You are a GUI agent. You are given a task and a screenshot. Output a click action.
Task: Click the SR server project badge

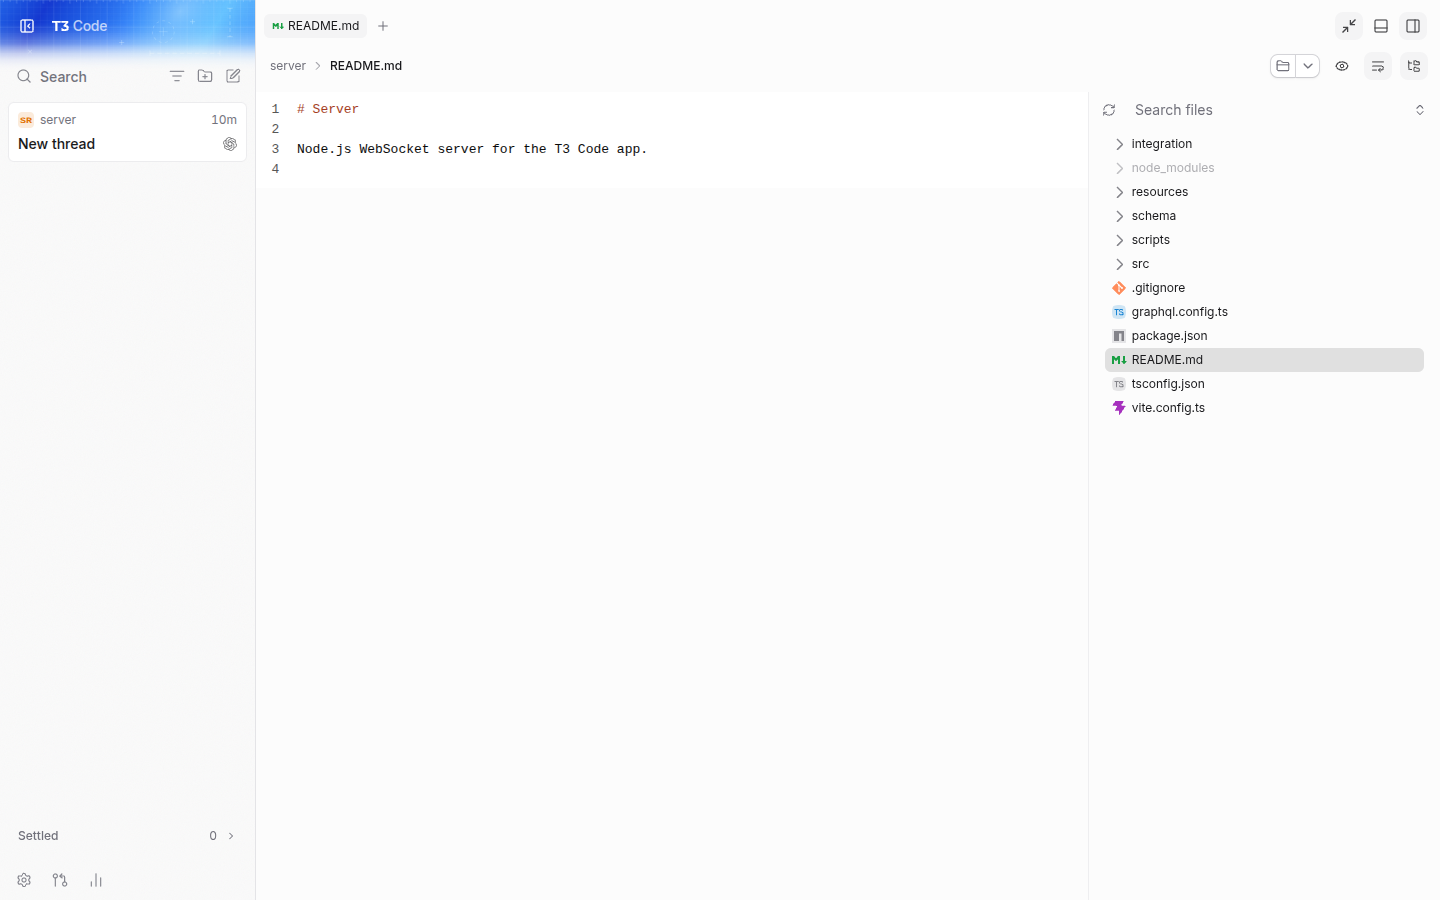[26, 120]
